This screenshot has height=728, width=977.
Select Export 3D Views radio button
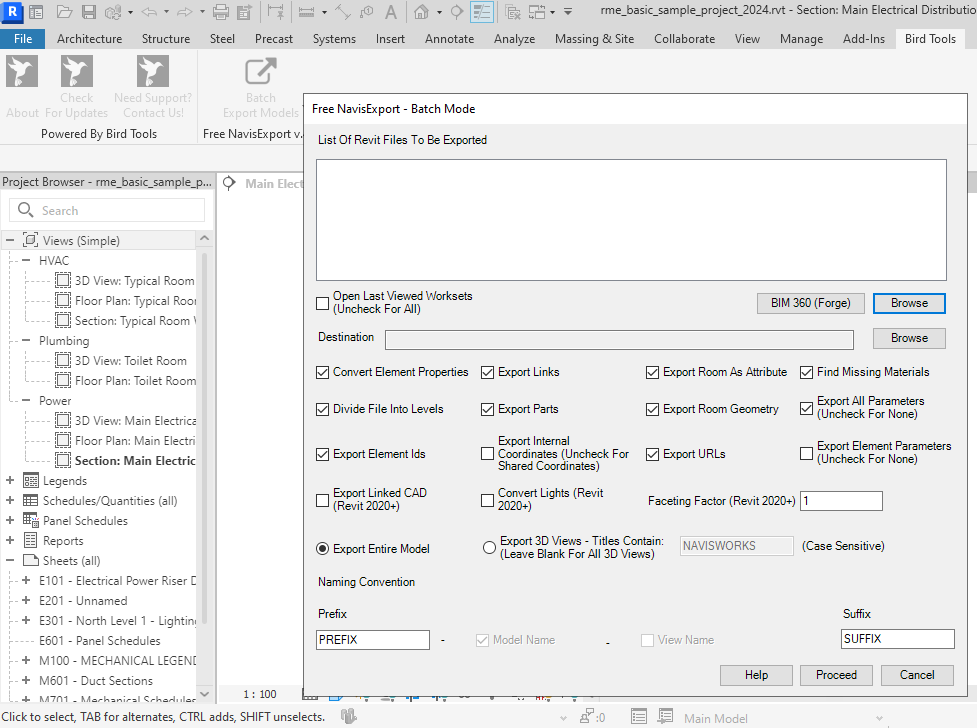489,547
